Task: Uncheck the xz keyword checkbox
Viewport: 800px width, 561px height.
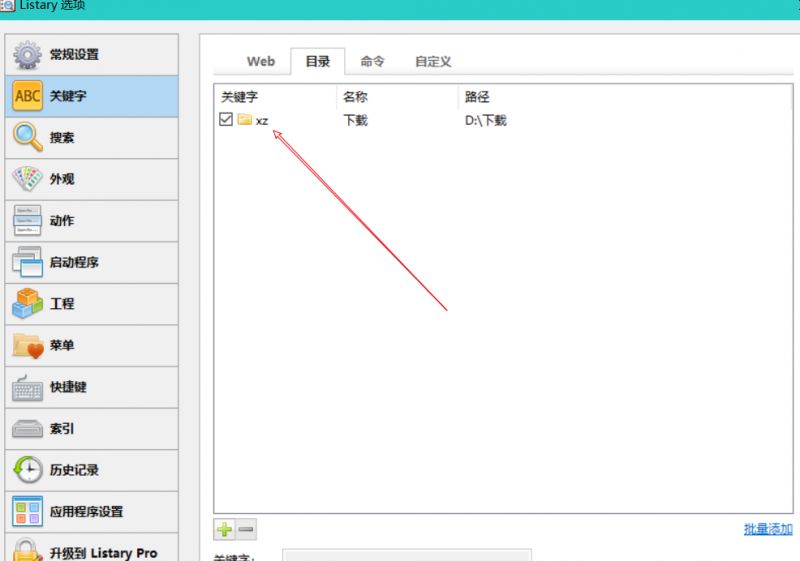Action: (226, 119)
